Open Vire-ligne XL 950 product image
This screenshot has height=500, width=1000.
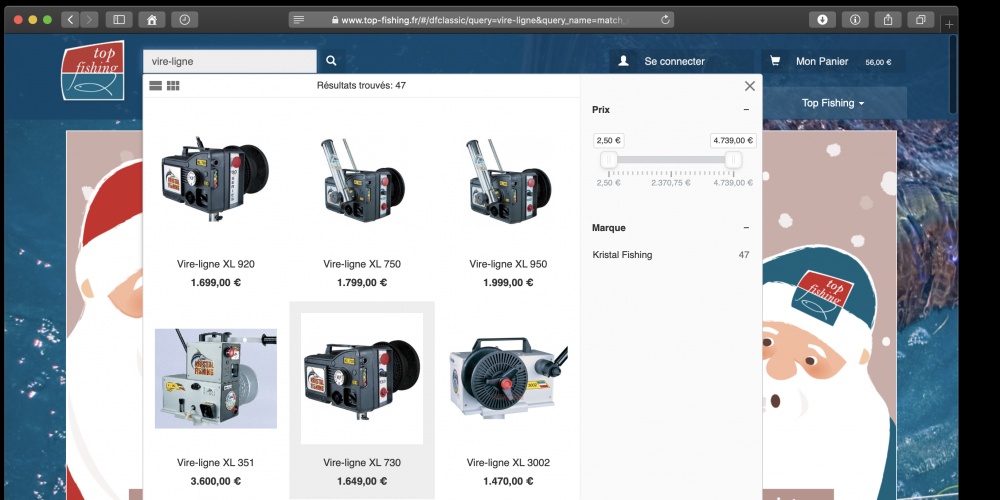[508, 180]
